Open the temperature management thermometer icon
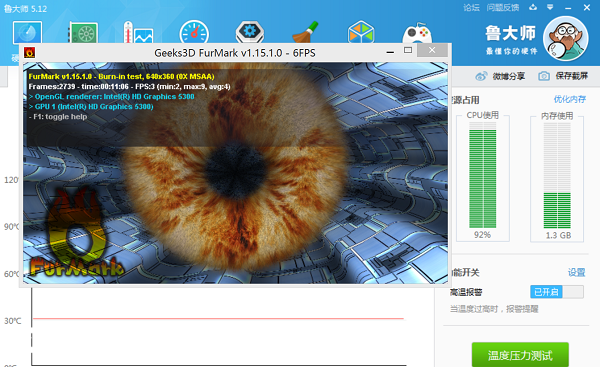Screen dimensions: 600x367 (x=138, y=32)
